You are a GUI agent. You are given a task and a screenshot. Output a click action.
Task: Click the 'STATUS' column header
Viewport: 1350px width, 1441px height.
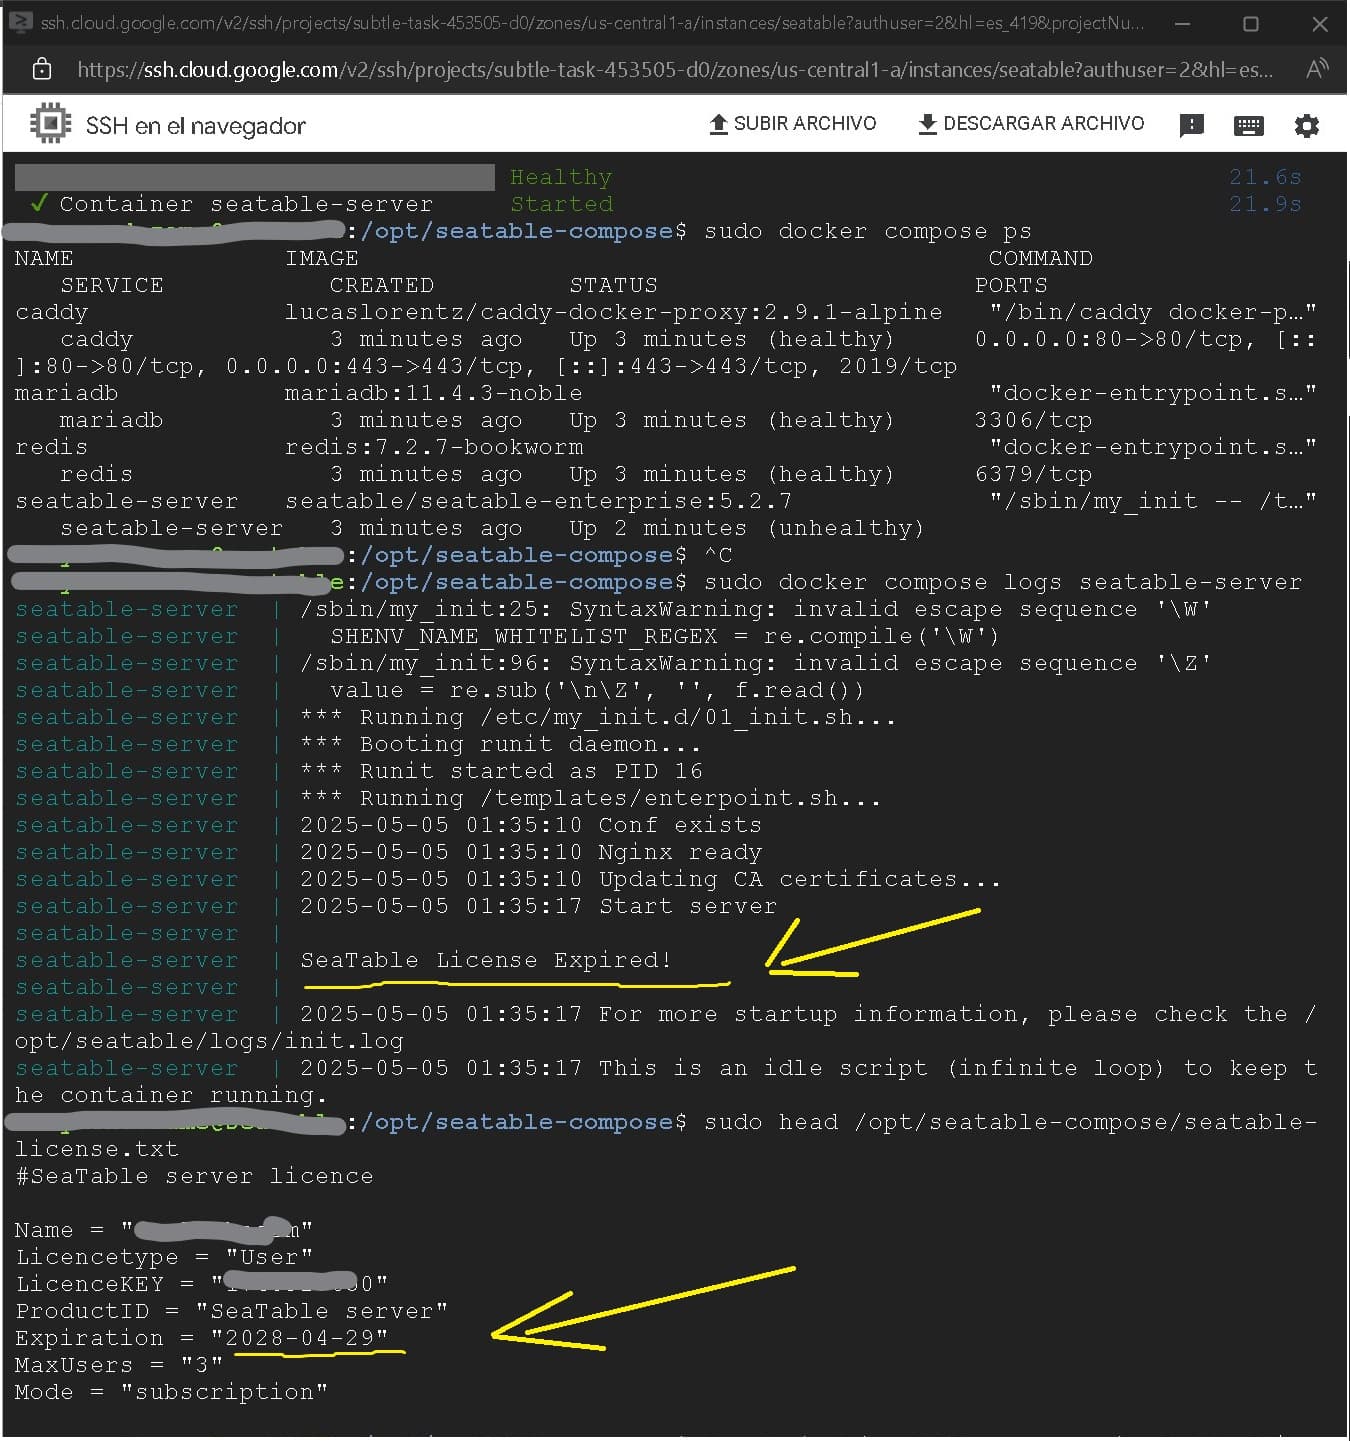613,285
